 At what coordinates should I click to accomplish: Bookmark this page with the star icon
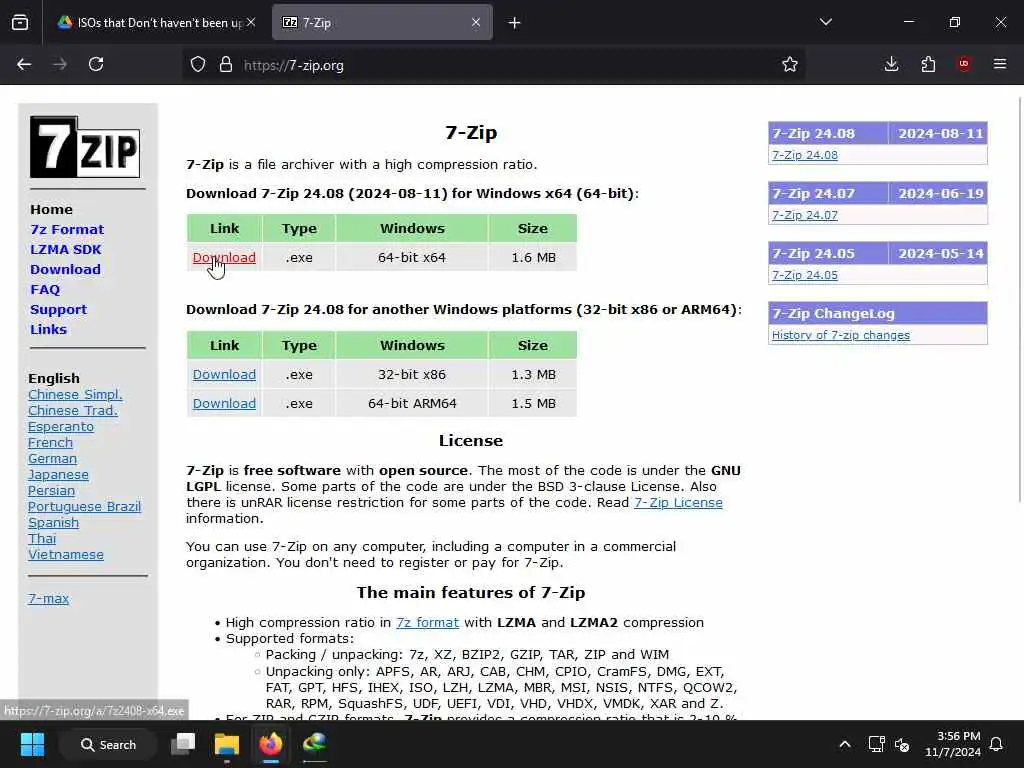point(790,64)
